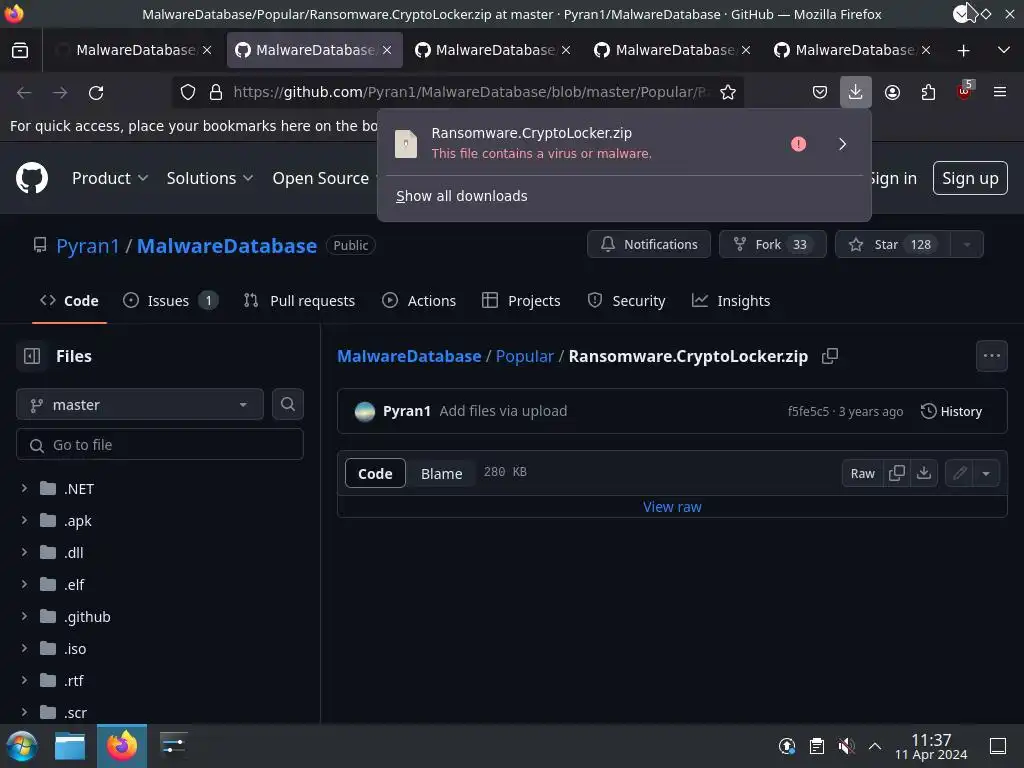The image size is (1024, 768).
Task: Switch to the Insights tab
Action: 731,300
